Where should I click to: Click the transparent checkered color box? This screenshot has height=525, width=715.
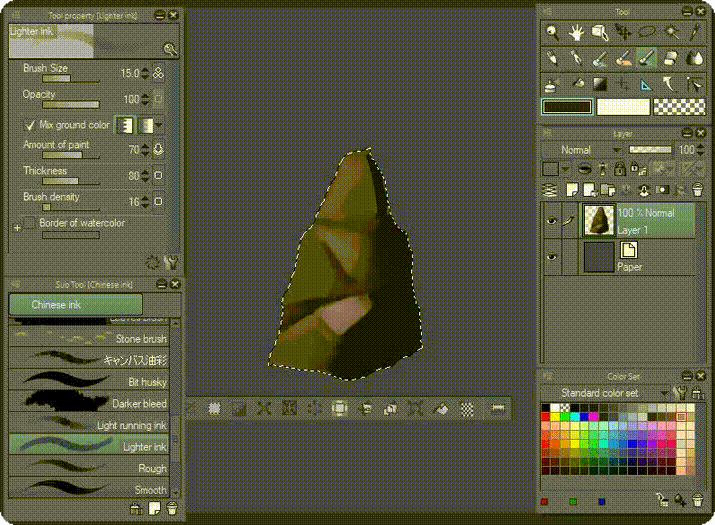[680, 107]
